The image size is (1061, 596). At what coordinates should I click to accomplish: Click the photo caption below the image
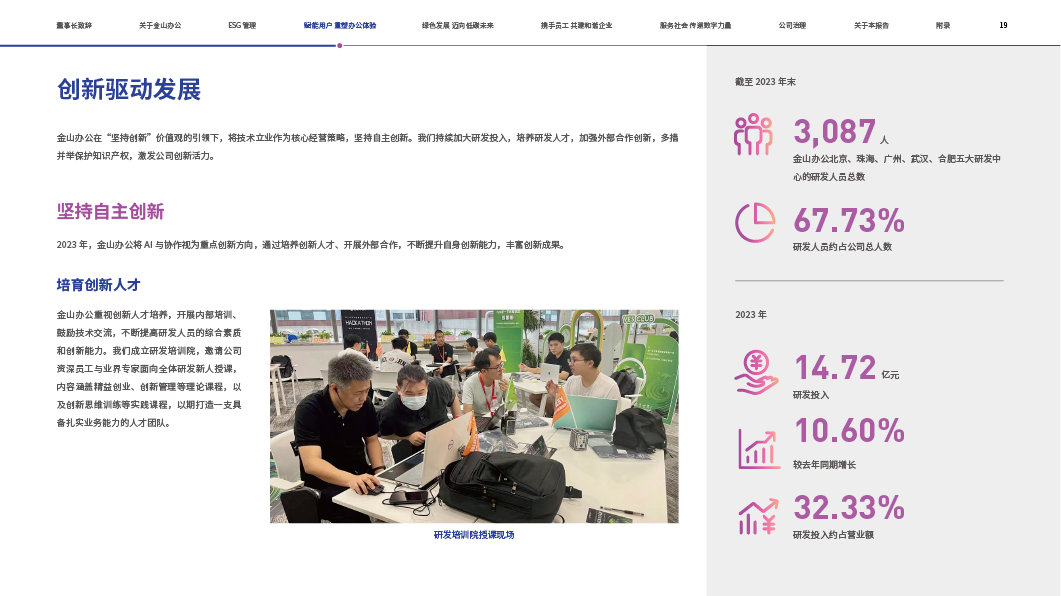[x=474, y=535]
